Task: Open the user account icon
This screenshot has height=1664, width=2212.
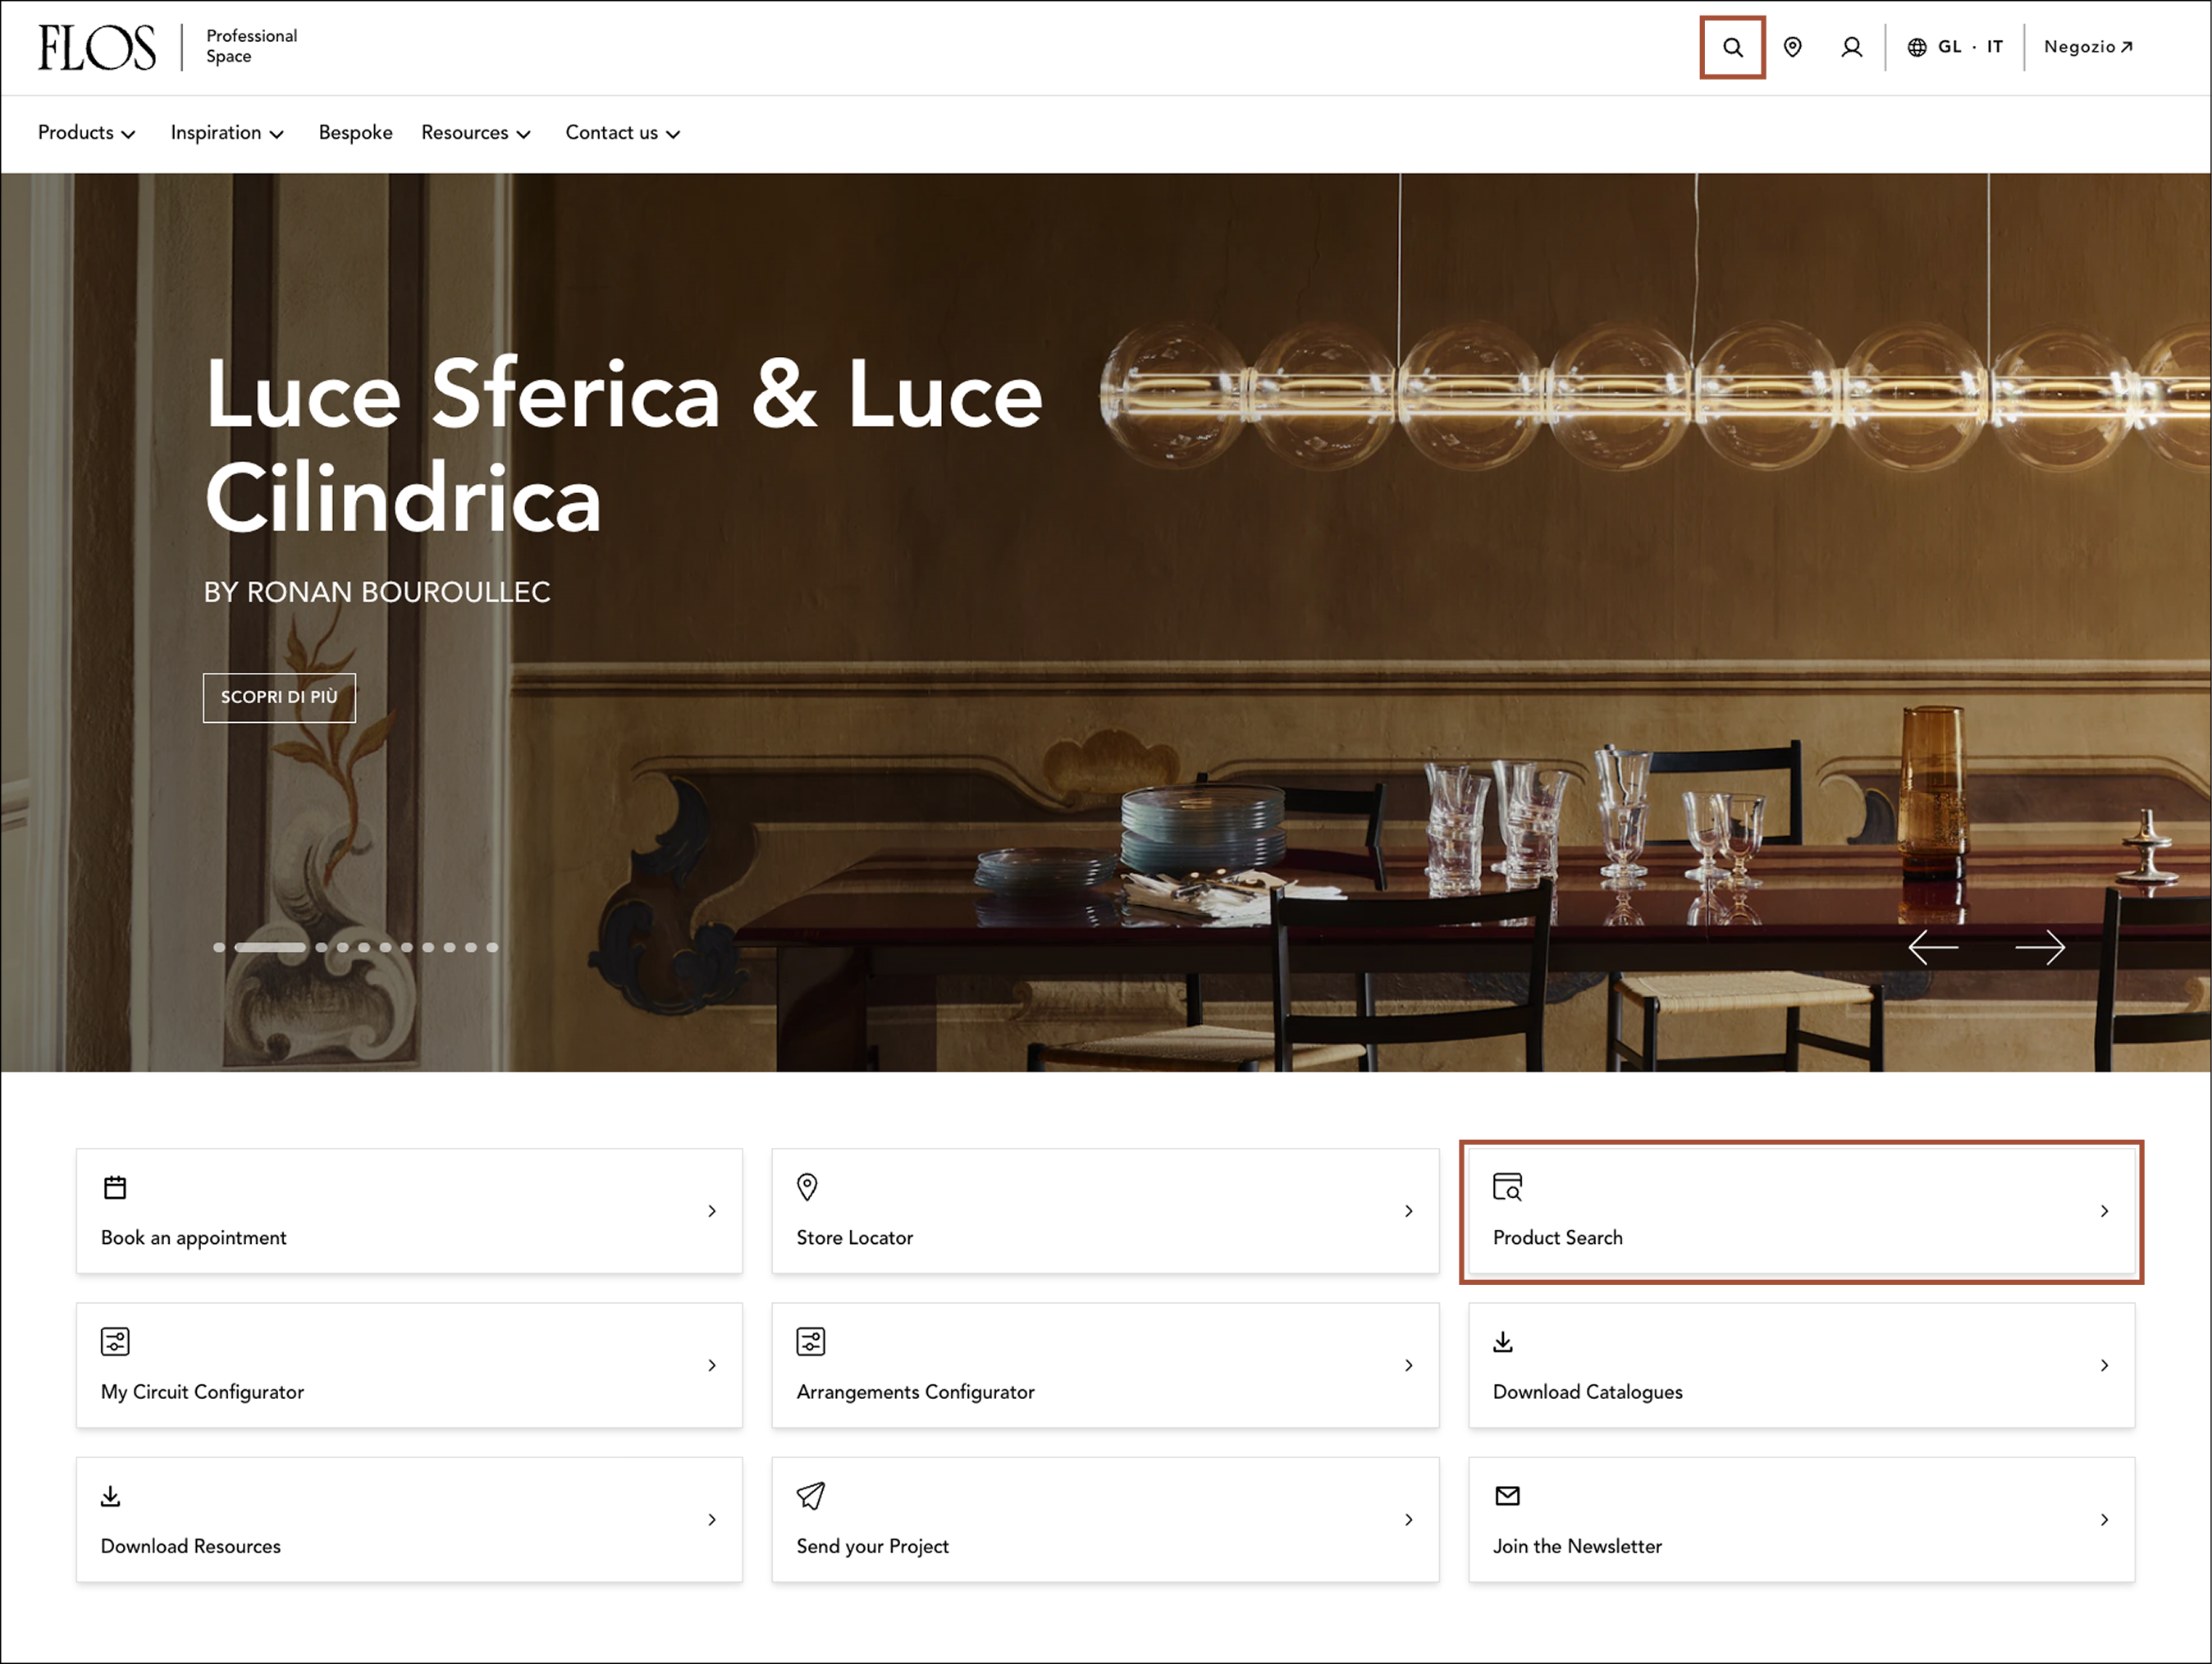Action: (x=1851, y=47)
